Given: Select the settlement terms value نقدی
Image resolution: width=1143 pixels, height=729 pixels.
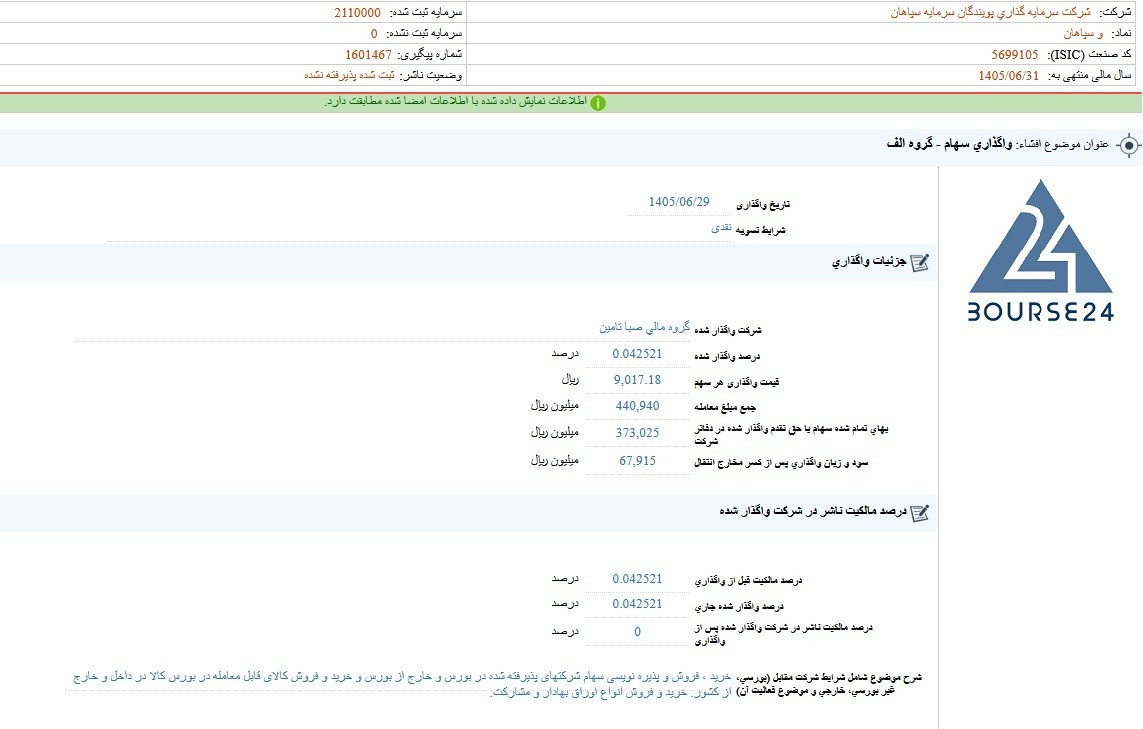Looking at the screenshot, I should pos(721,228).
